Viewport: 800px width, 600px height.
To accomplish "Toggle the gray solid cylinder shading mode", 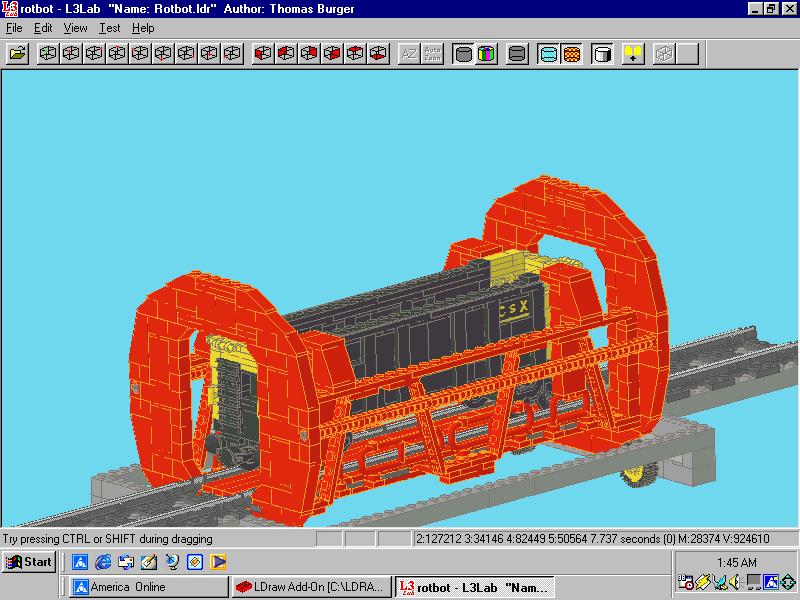I will (463, 54).
